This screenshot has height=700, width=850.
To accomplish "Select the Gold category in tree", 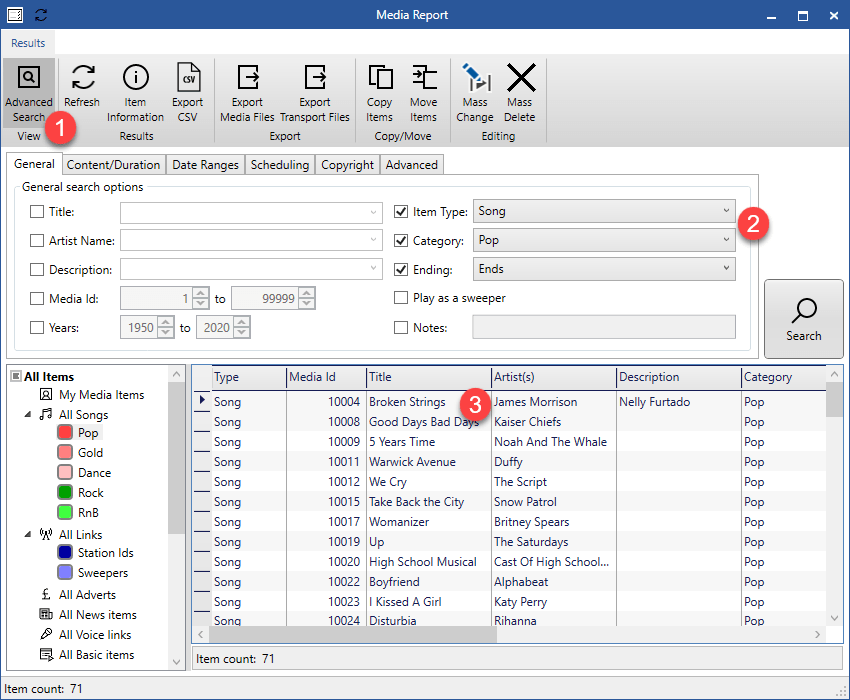I will [90, 453].
